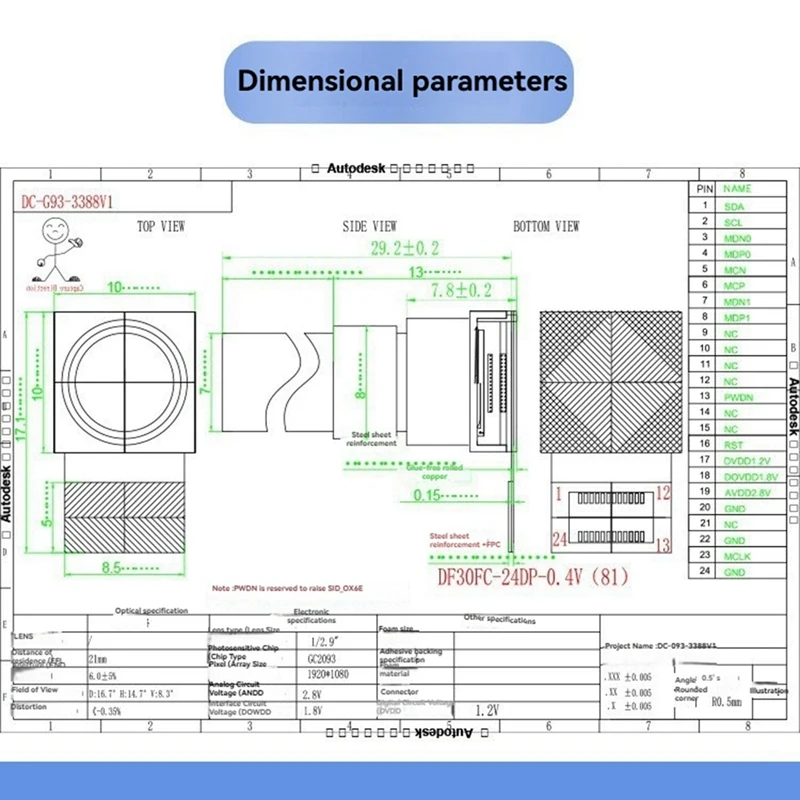The image size is (800, 800).
Task: Select the Project Name DC-093-3388V1 text
Action: 661,646
